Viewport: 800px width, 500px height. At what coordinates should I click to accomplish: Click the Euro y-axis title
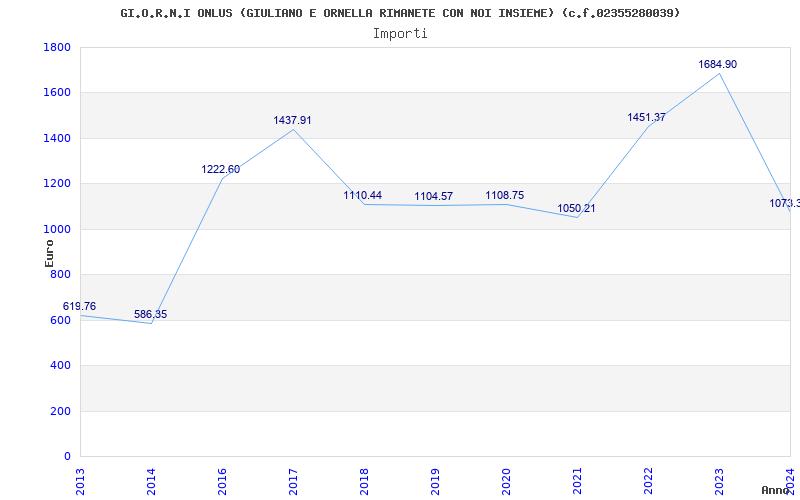pyautogui.click(x=49, y=252)
